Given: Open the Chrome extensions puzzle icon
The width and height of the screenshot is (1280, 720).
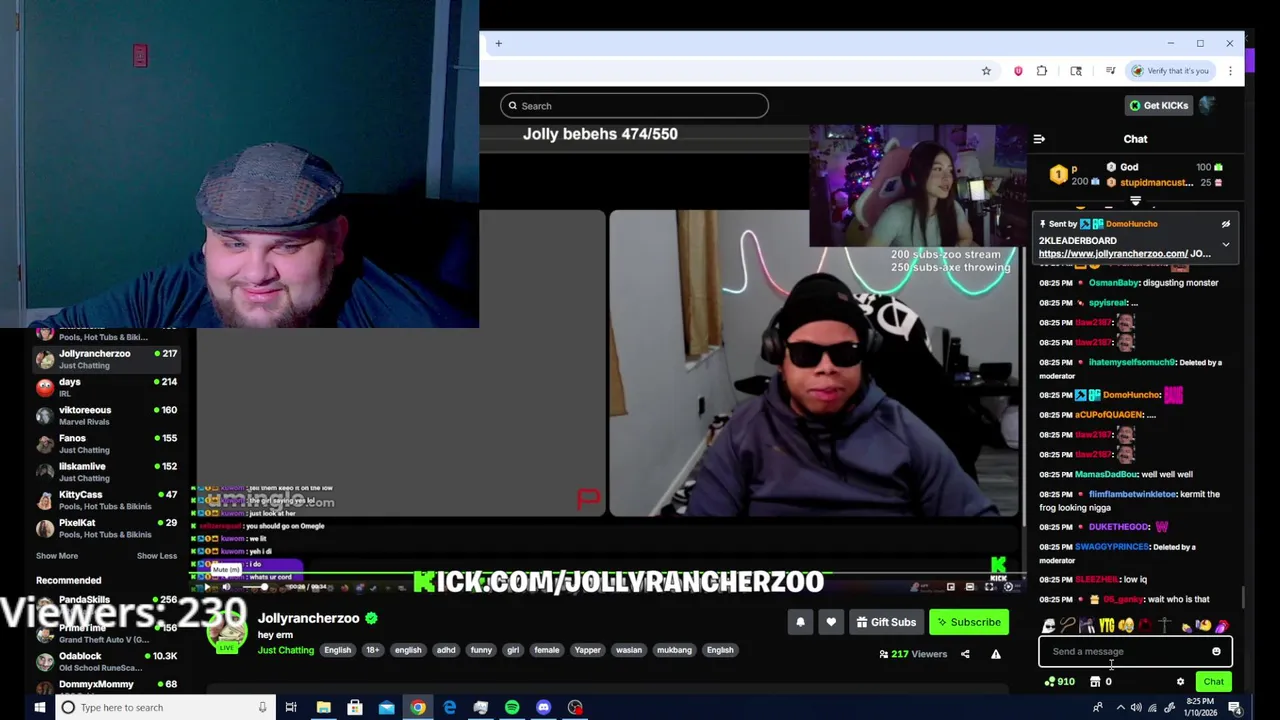Looking at the screenshot, I should coord(1042,71).
